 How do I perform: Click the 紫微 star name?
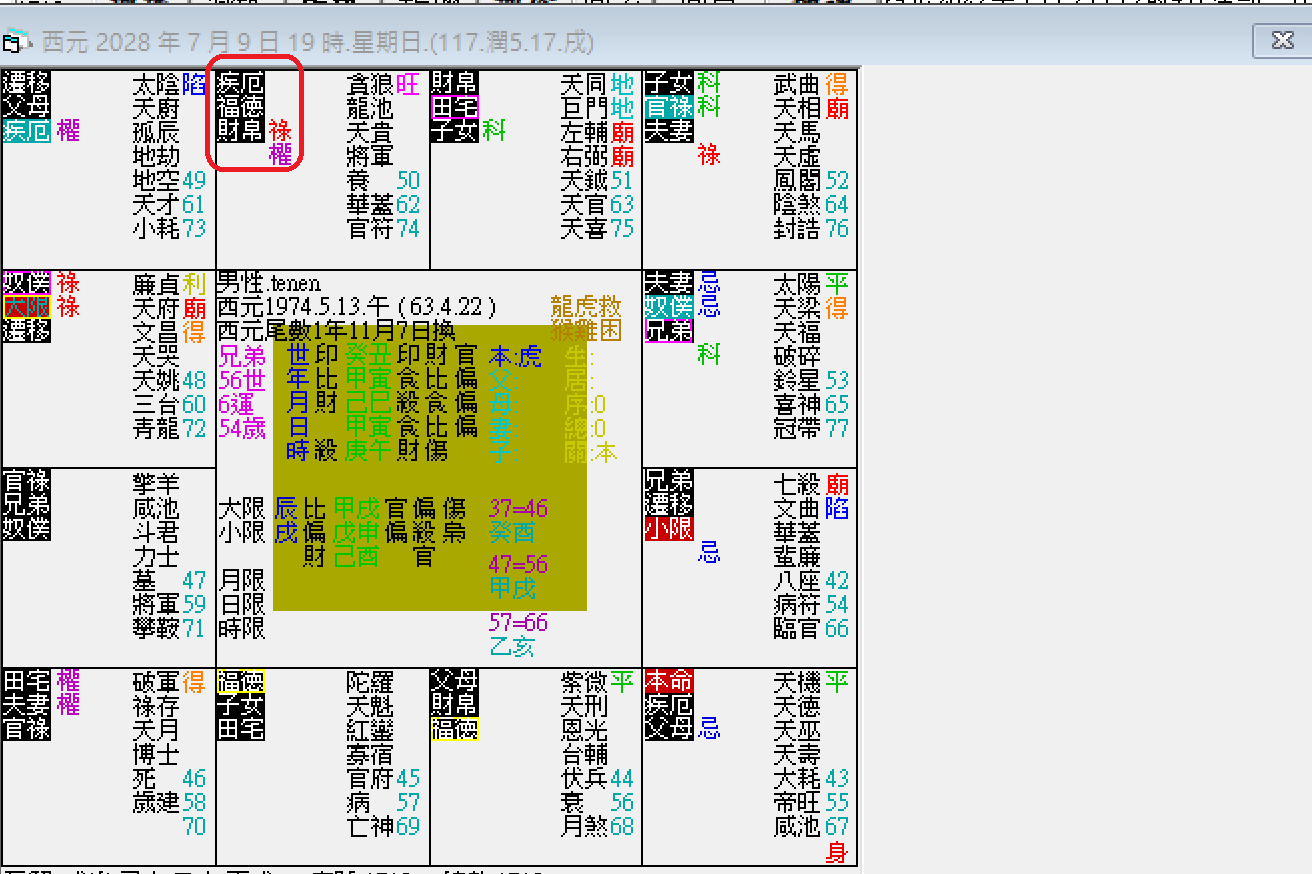point(586,682)
